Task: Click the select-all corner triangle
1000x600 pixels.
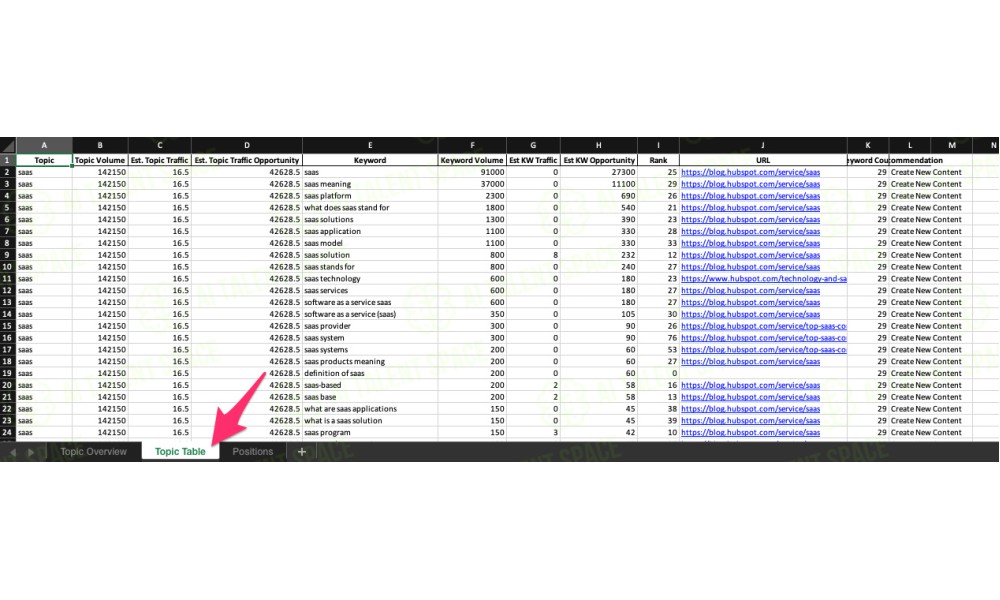Action: [x=8, y=145]
